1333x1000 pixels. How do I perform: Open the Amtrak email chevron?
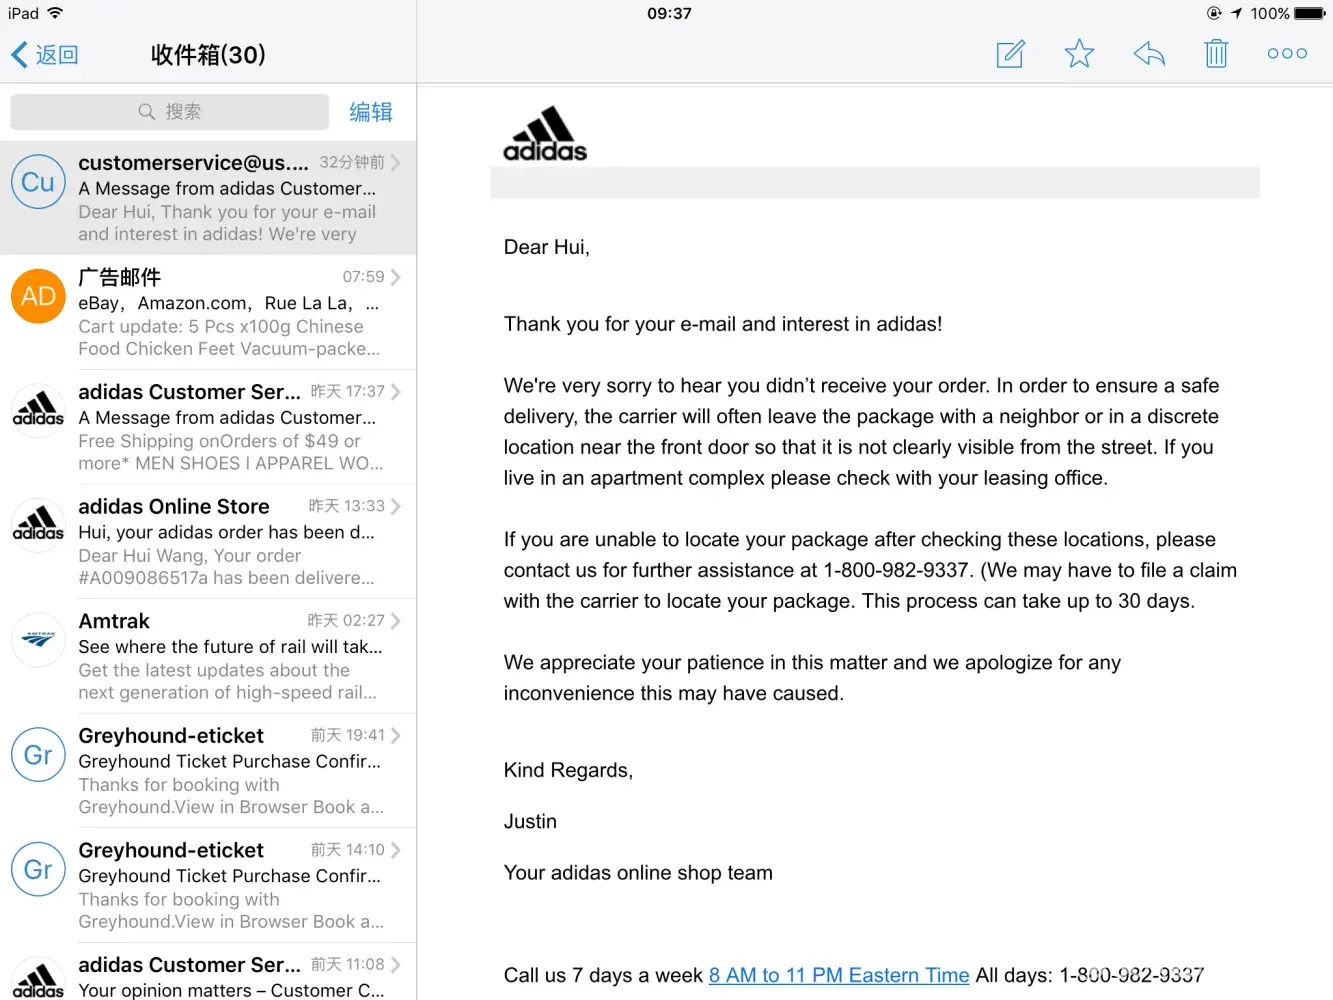tap(396, 621)
